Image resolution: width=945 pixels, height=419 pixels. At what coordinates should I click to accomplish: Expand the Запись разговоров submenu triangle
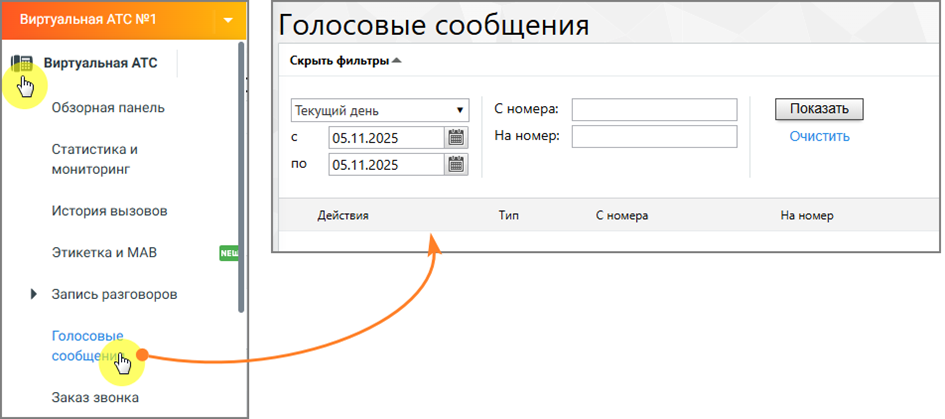tap(34, 295)
